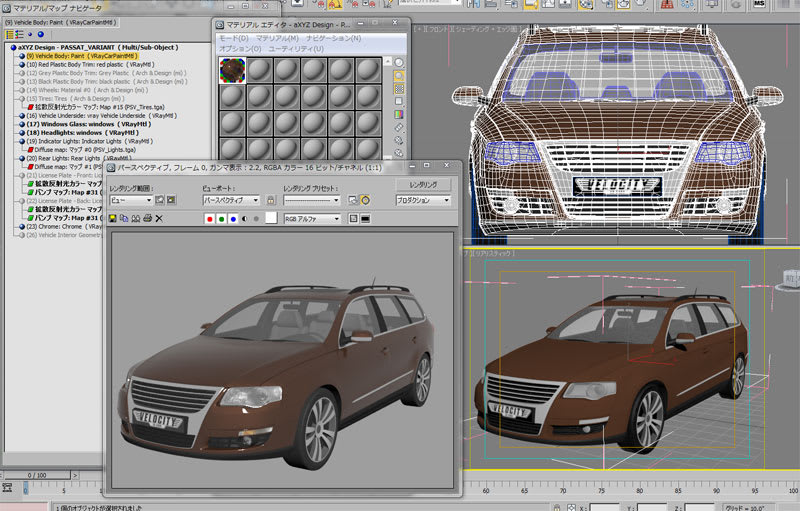Click the Sample Type sphere icon in Material Editor
Viewport: 800px width, 511px height.
pyautogui.click(x=398, y=63)
